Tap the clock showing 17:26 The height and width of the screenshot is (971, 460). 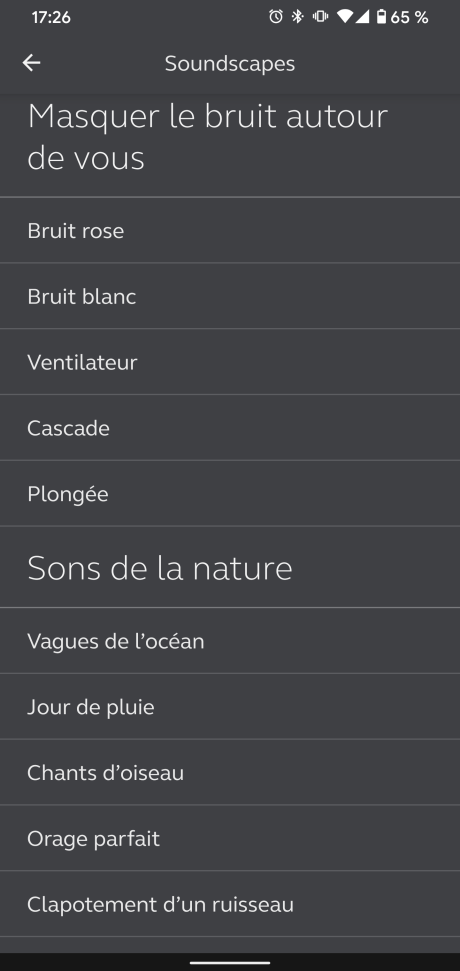[51, 17]
